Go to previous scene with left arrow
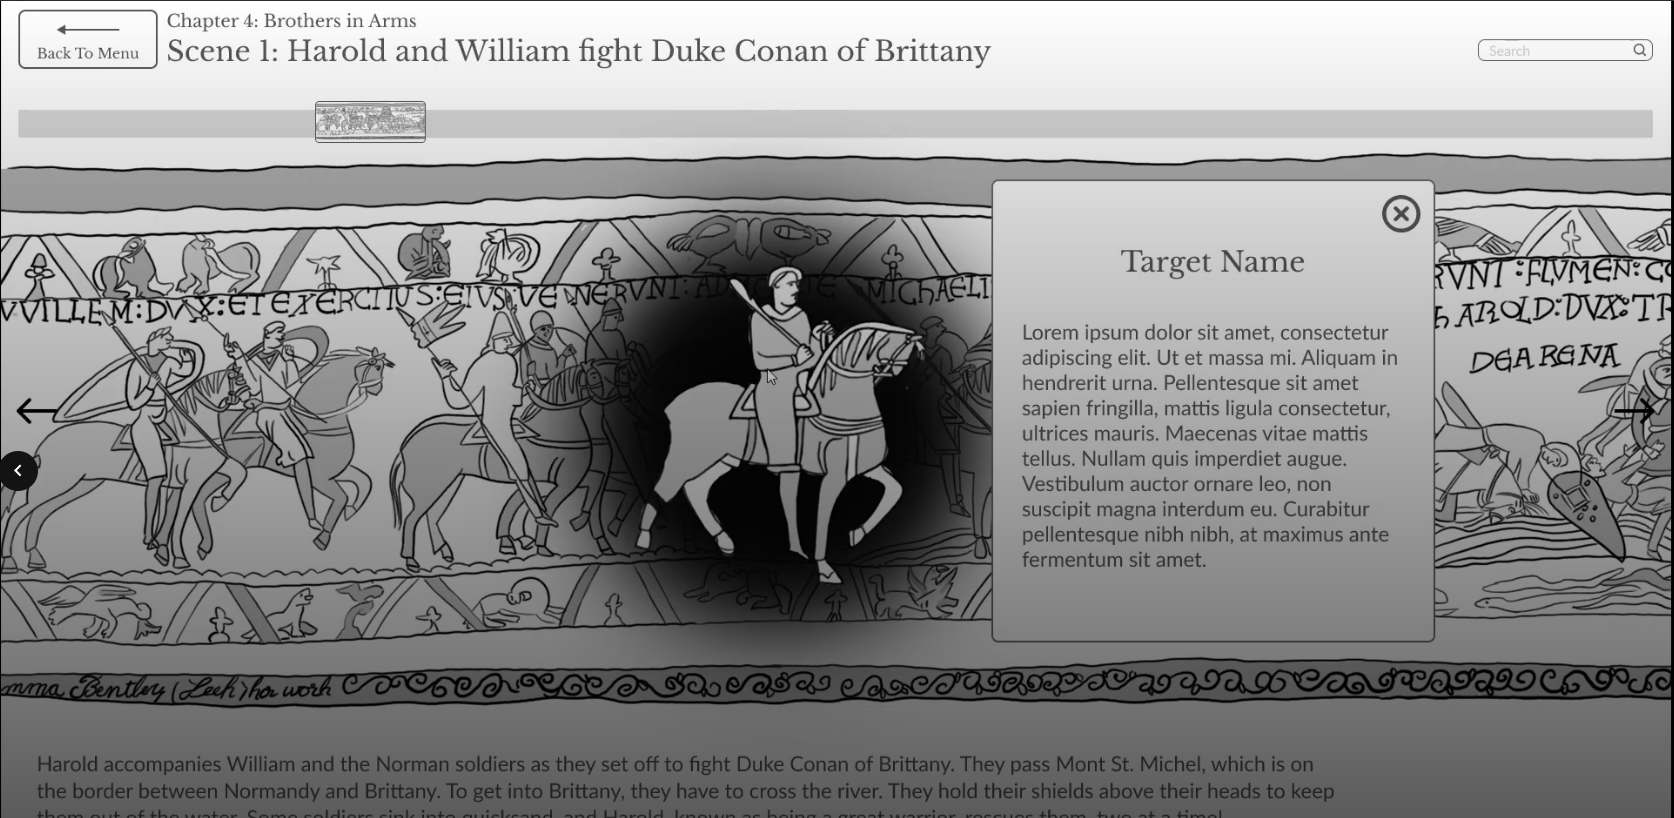The height and width of the screenshot is (818, 1674). click(37, 410)
